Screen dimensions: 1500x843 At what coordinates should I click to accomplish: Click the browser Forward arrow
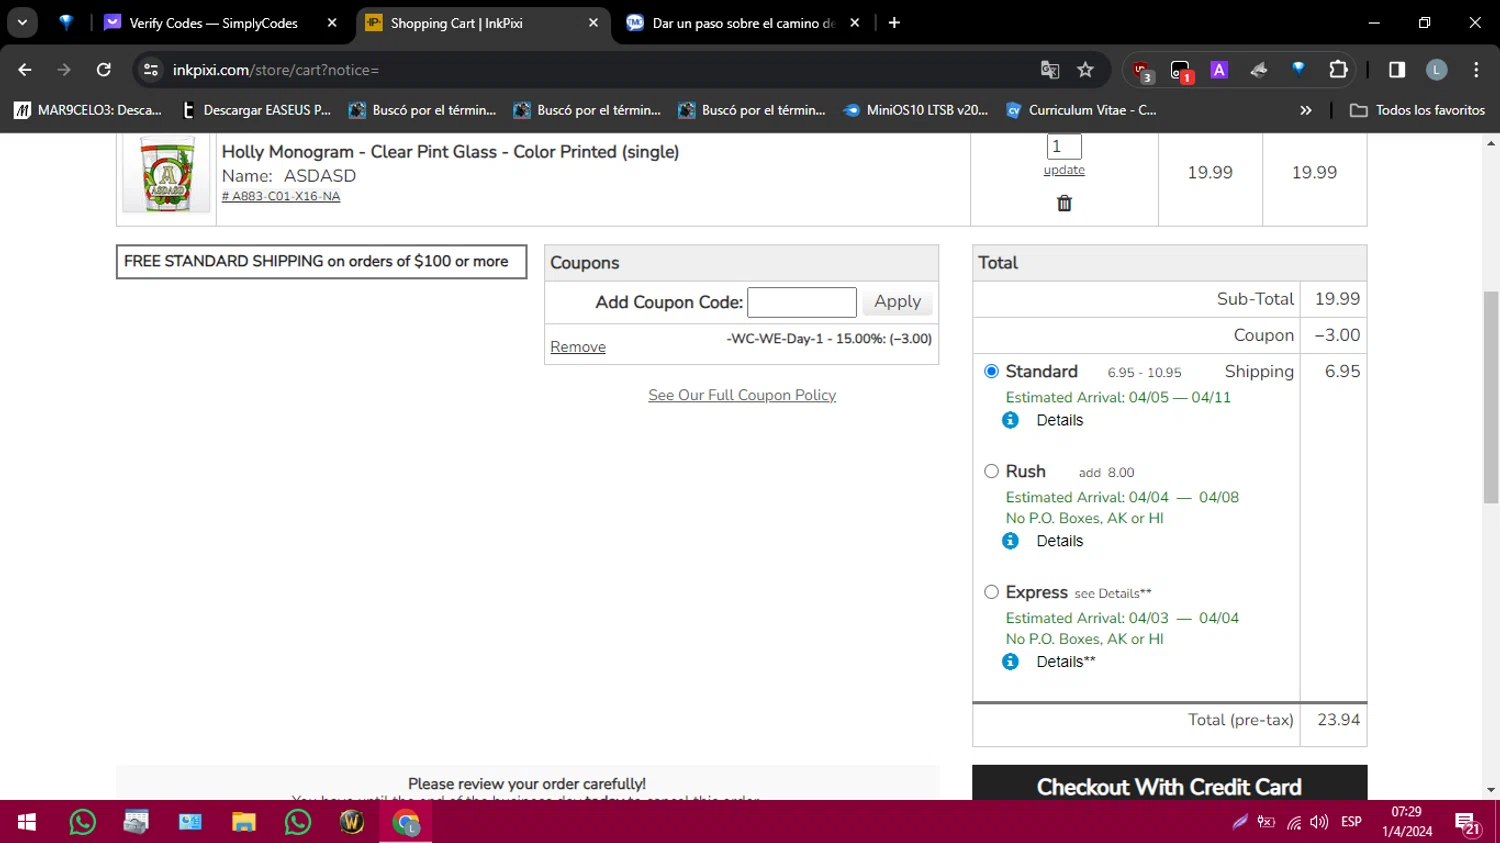point(64,70)
